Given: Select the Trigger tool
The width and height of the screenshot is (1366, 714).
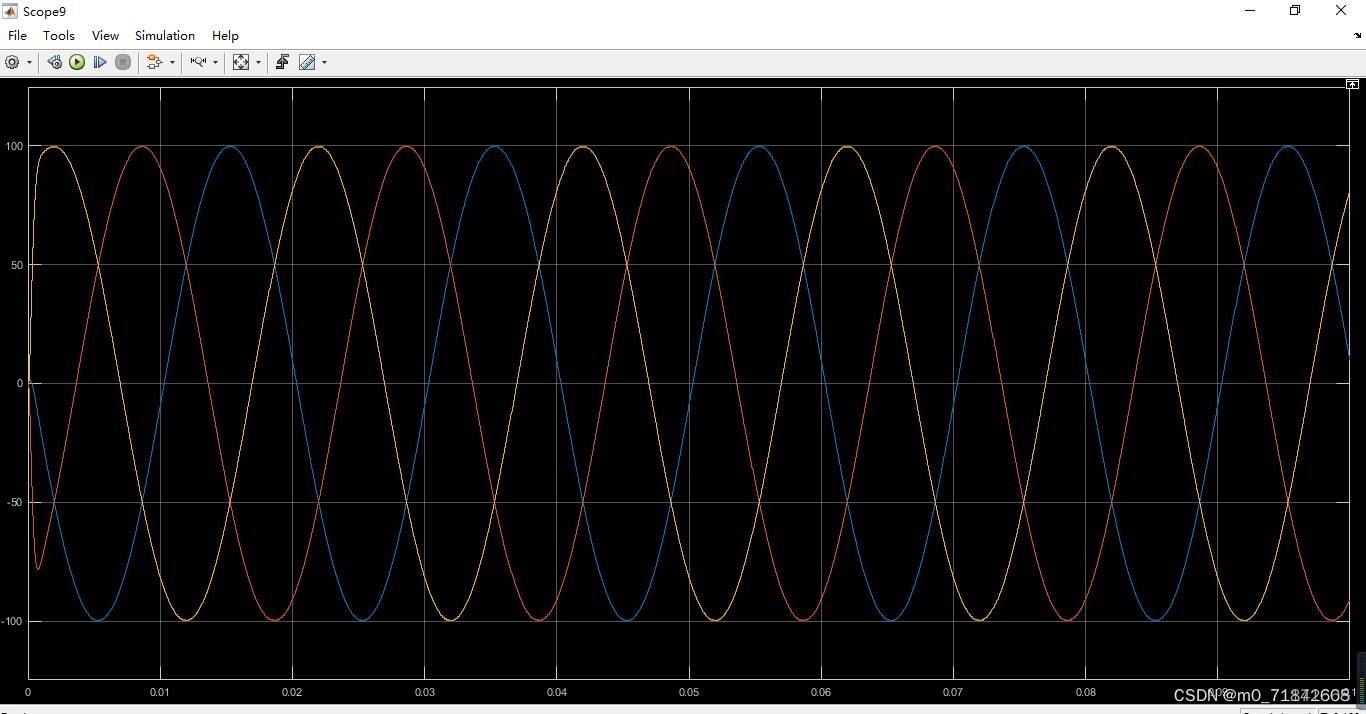Looking at the screenshot, I should [282, 61].
